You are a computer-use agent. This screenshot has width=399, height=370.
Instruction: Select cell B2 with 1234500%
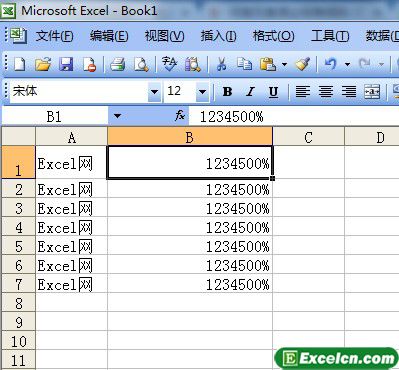pos(190,189)
